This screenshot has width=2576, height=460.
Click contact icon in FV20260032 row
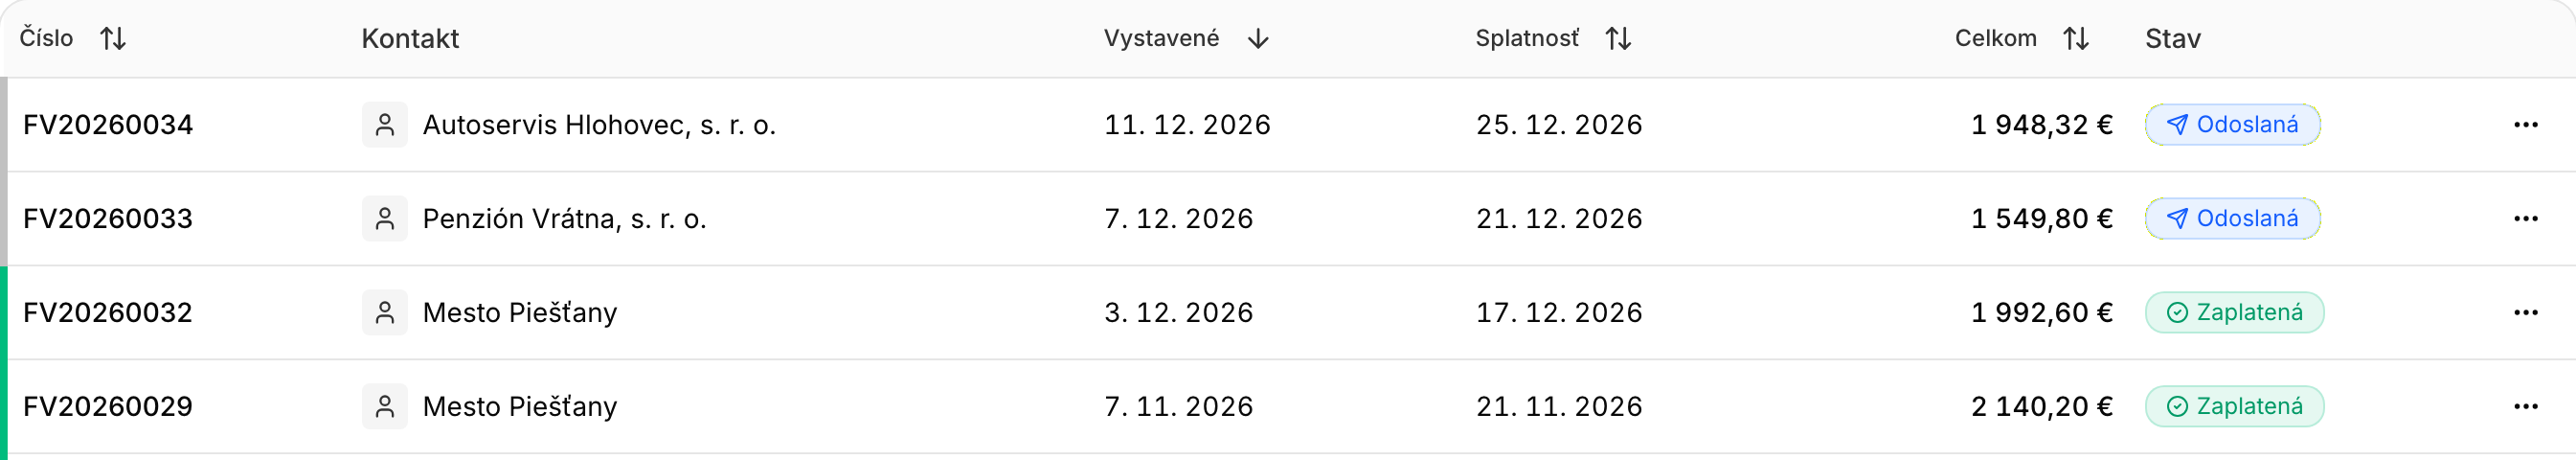pos(385,313)
